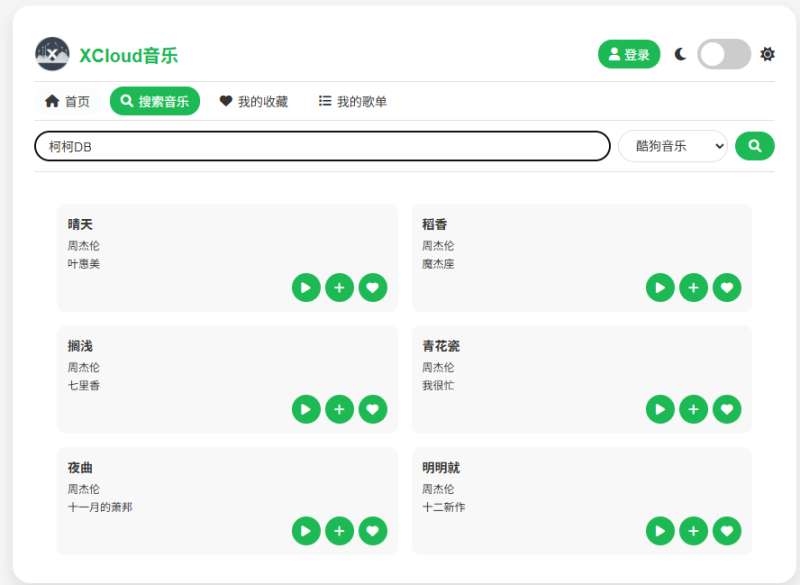Open the 我的收藏 tab
800x585 pixels.
[254, 101]
